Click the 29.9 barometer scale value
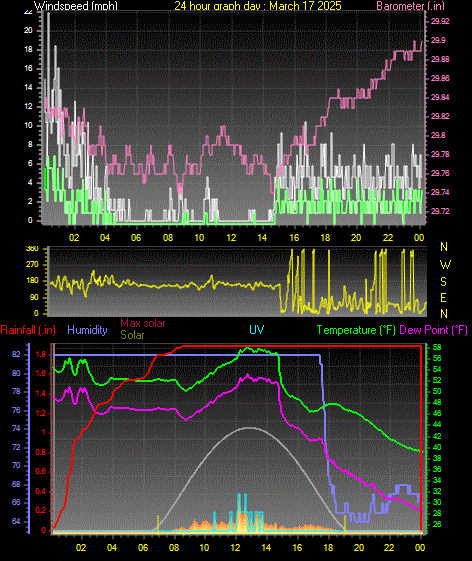Viewport: 472px width, 561px height. [x=438, y=40]
